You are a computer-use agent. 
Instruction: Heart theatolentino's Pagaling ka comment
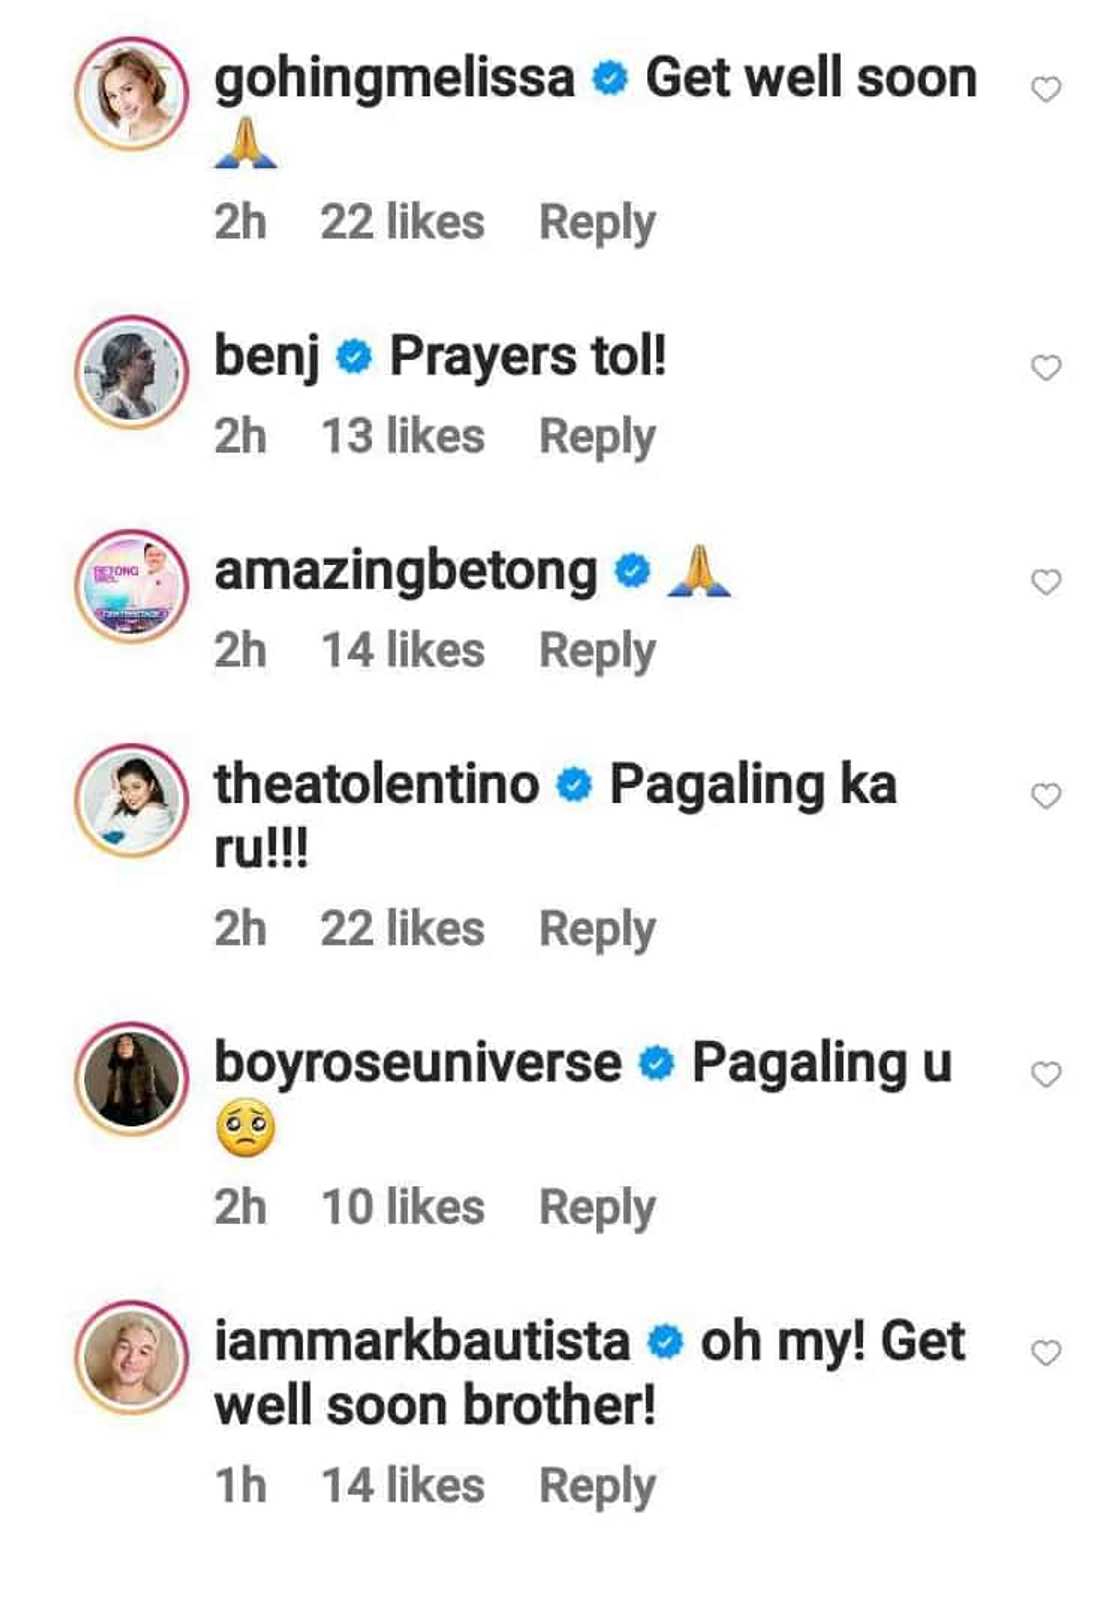click(x=1045, y=796)
